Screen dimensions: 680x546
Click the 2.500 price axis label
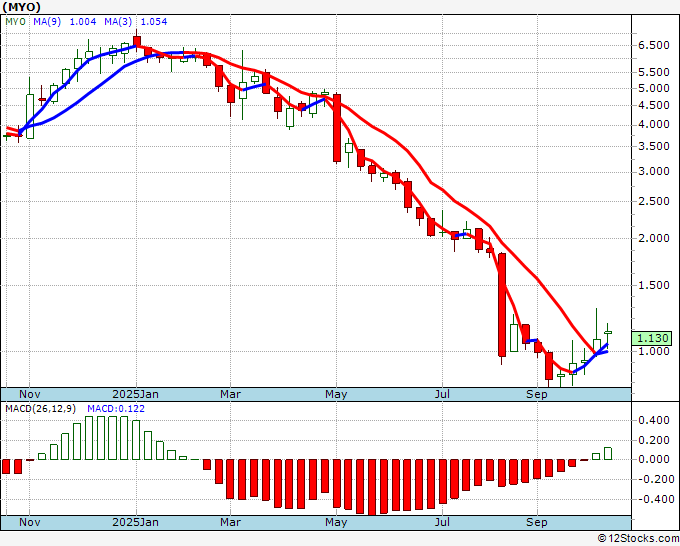[x=654, y=201]
